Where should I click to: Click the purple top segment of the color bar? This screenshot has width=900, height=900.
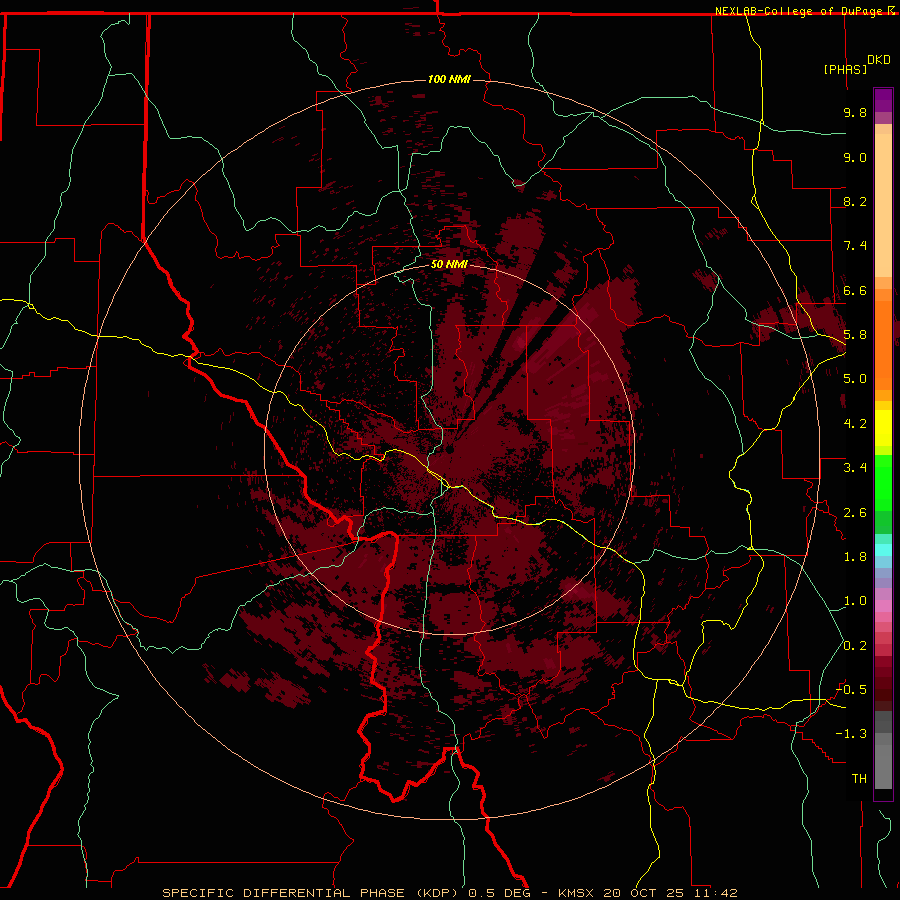point(883,100)
